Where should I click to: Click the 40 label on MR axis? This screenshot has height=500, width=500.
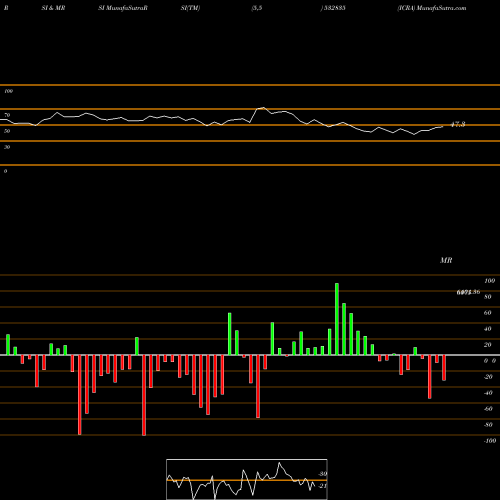[487, 329]
